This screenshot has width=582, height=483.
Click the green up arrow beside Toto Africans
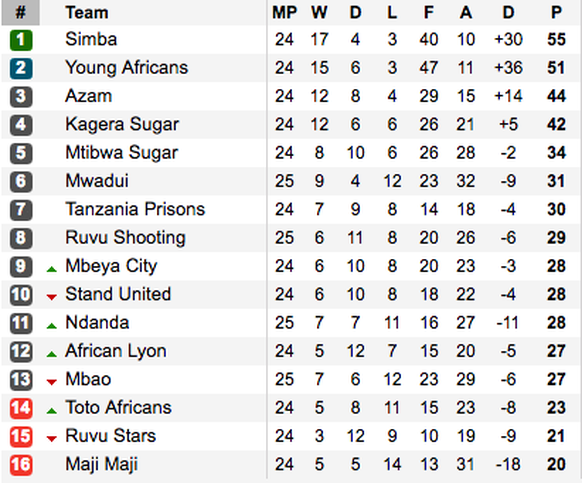click(x=52, y=411)
